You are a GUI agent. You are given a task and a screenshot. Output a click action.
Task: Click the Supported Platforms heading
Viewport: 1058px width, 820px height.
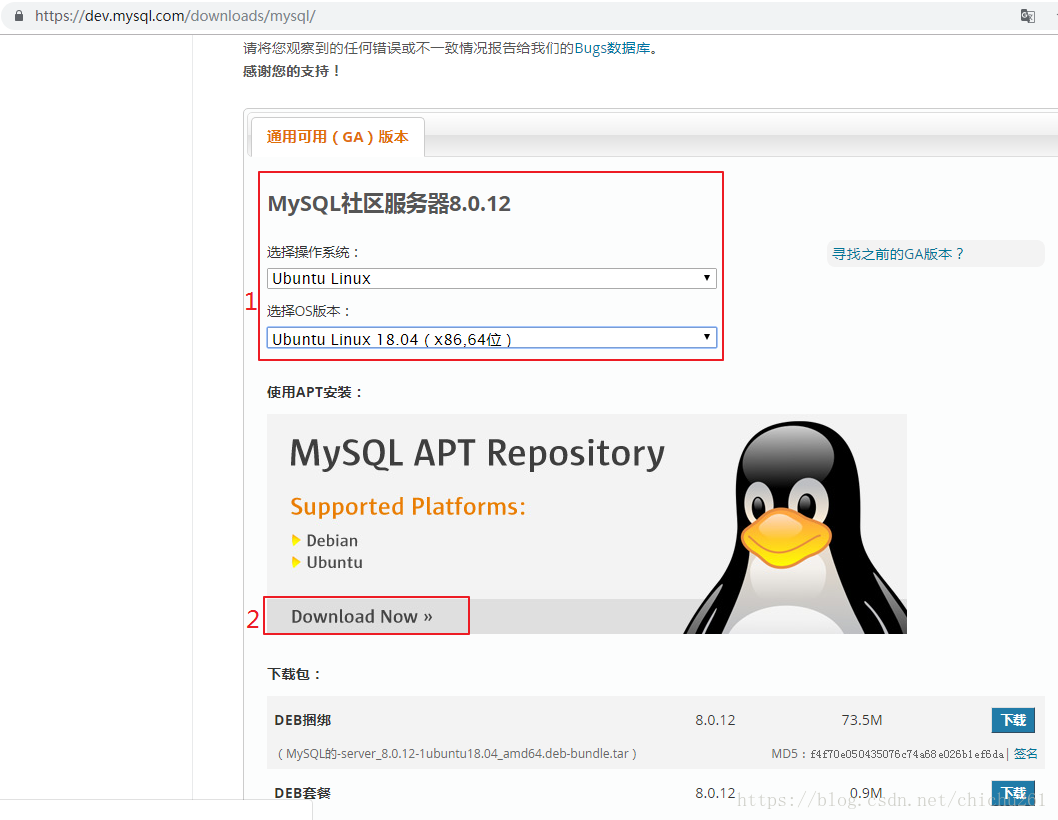[x=408, y=507]
